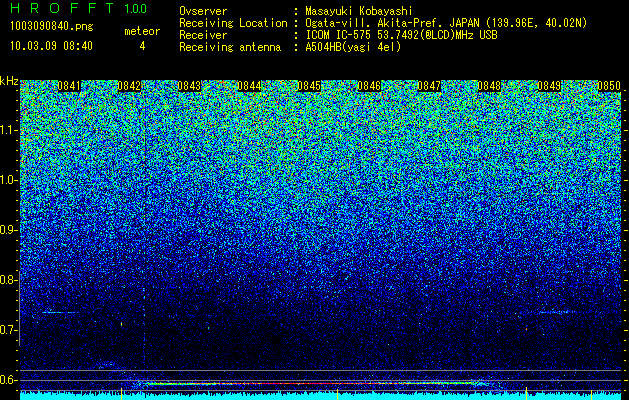
Task: Click the 0842 time marker
Action: (x=129, y=86)
